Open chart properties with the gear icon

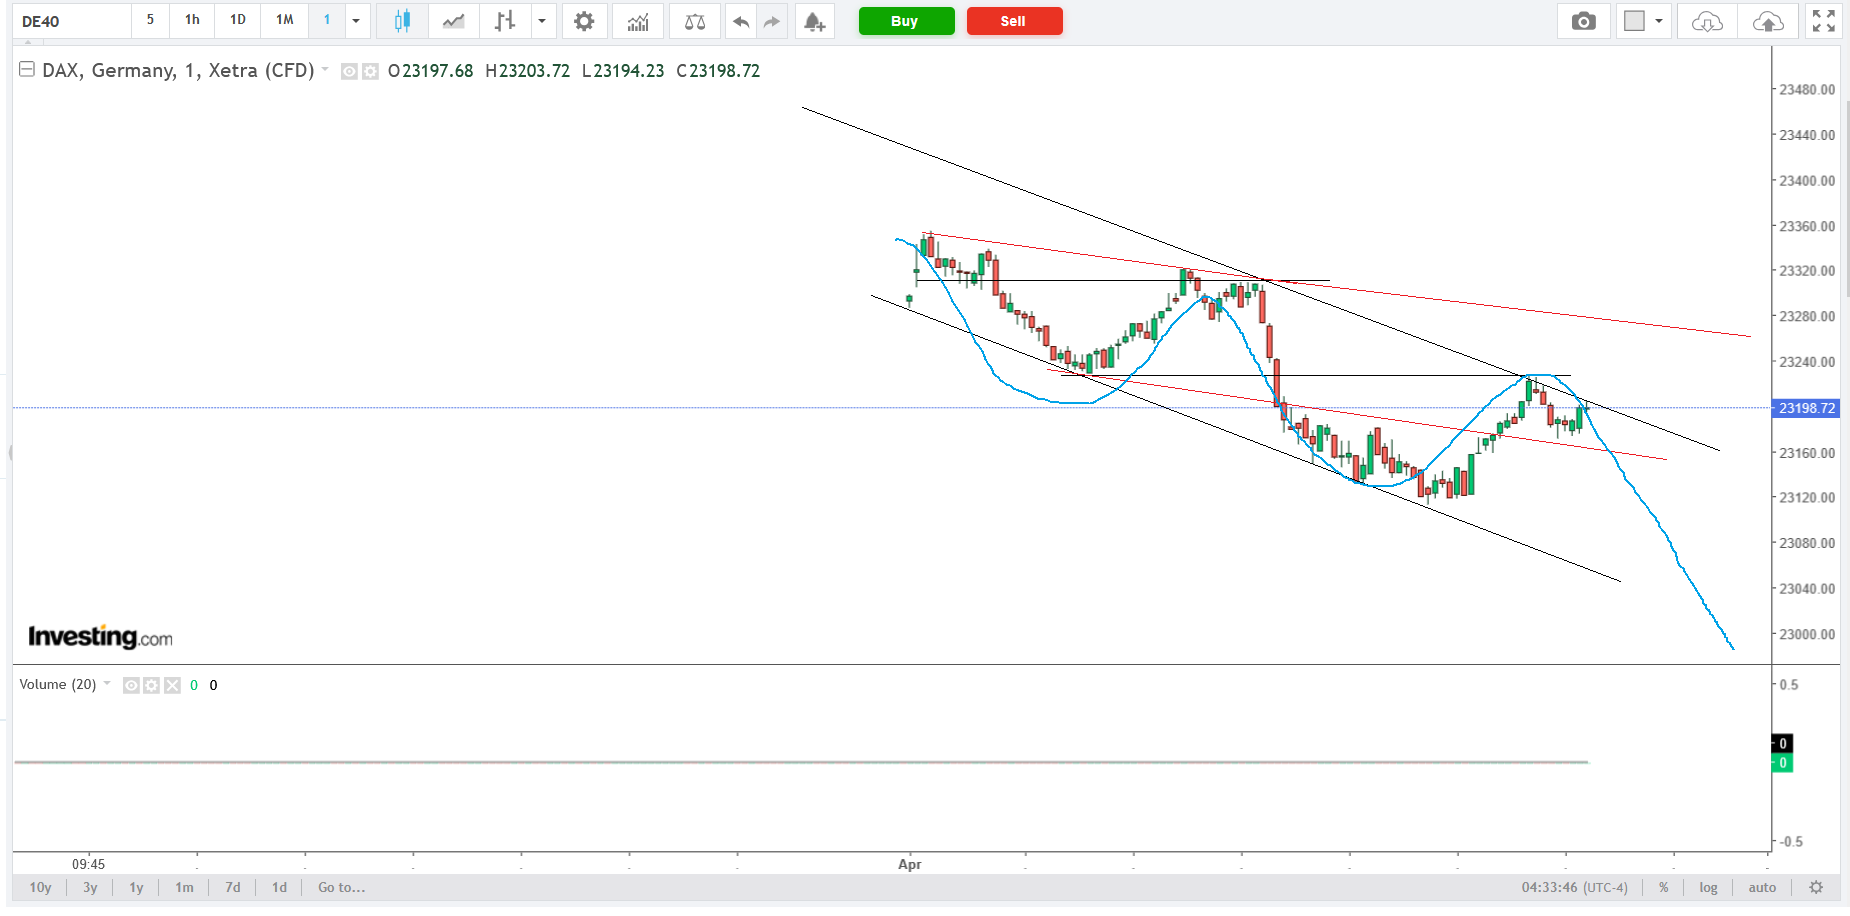(584, 21)
